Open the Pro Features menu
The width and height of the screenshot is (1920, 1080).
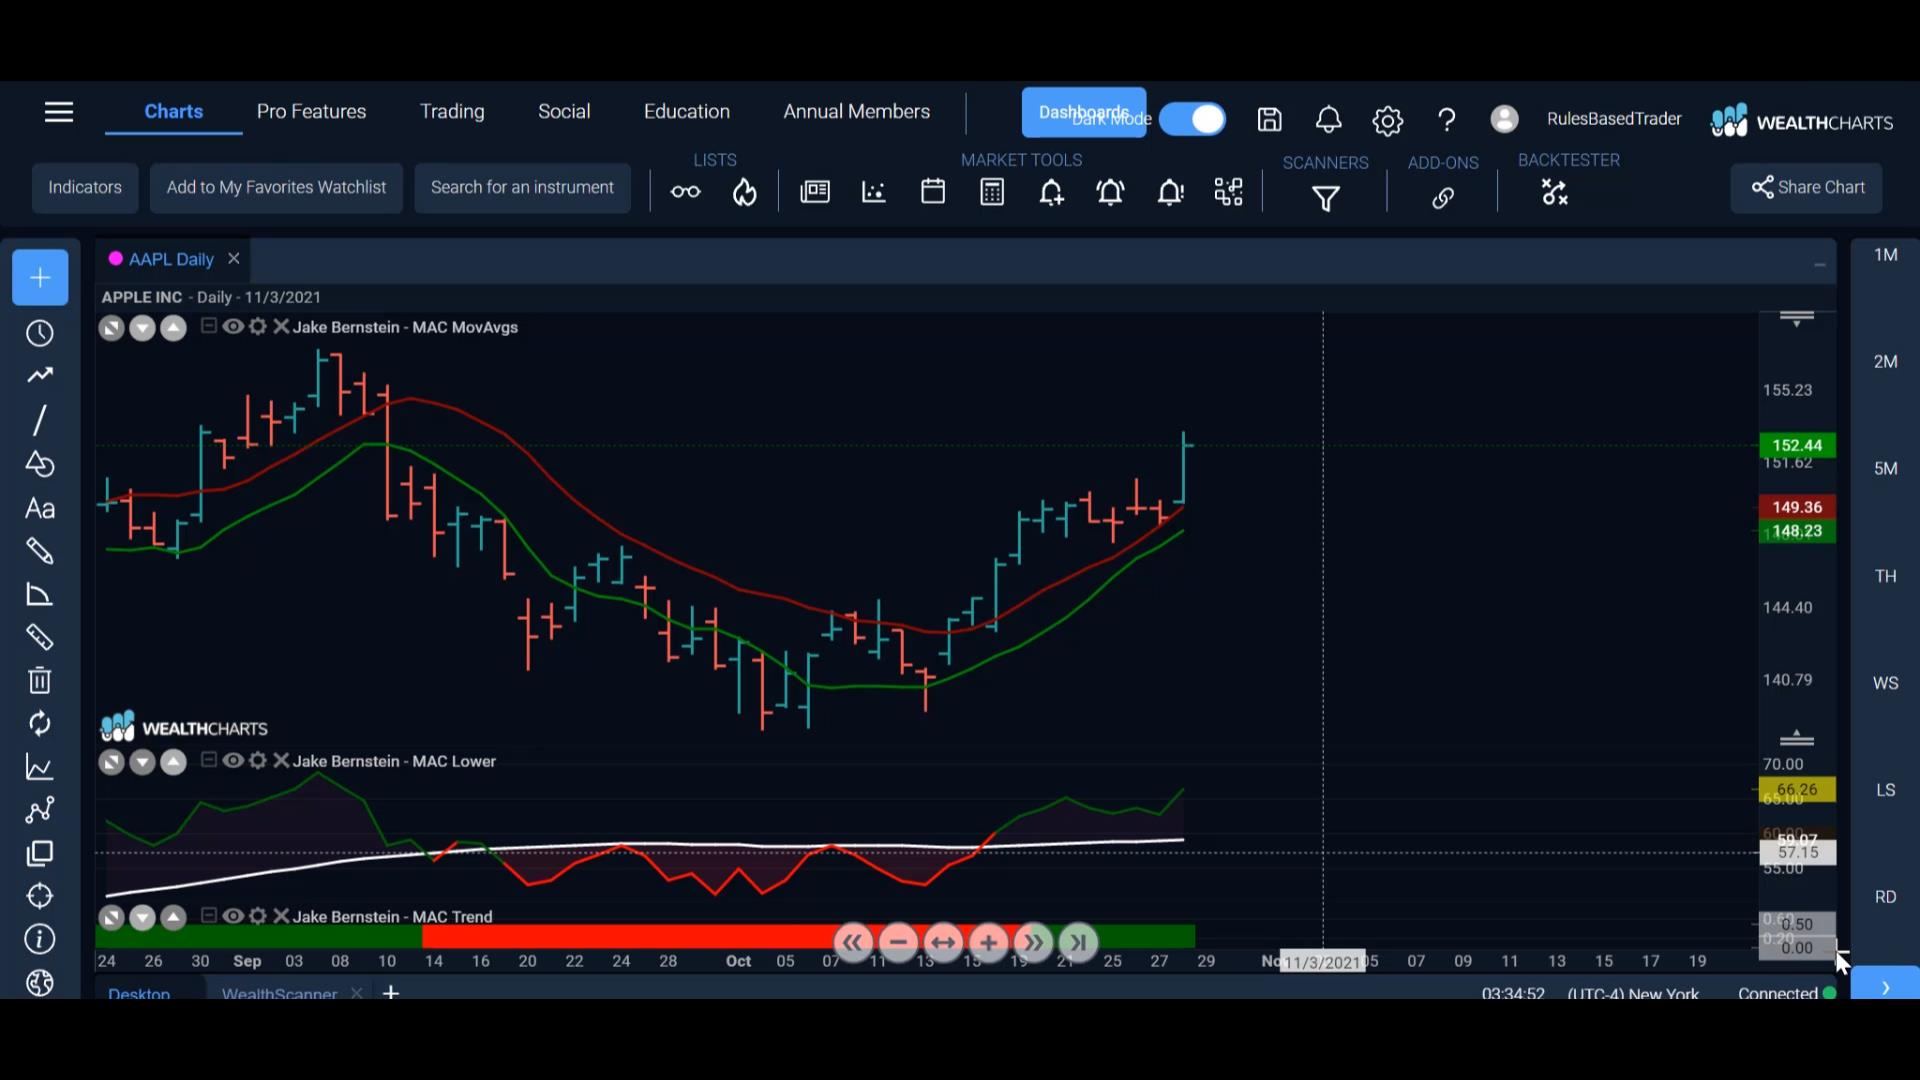[x=311, y=112]
